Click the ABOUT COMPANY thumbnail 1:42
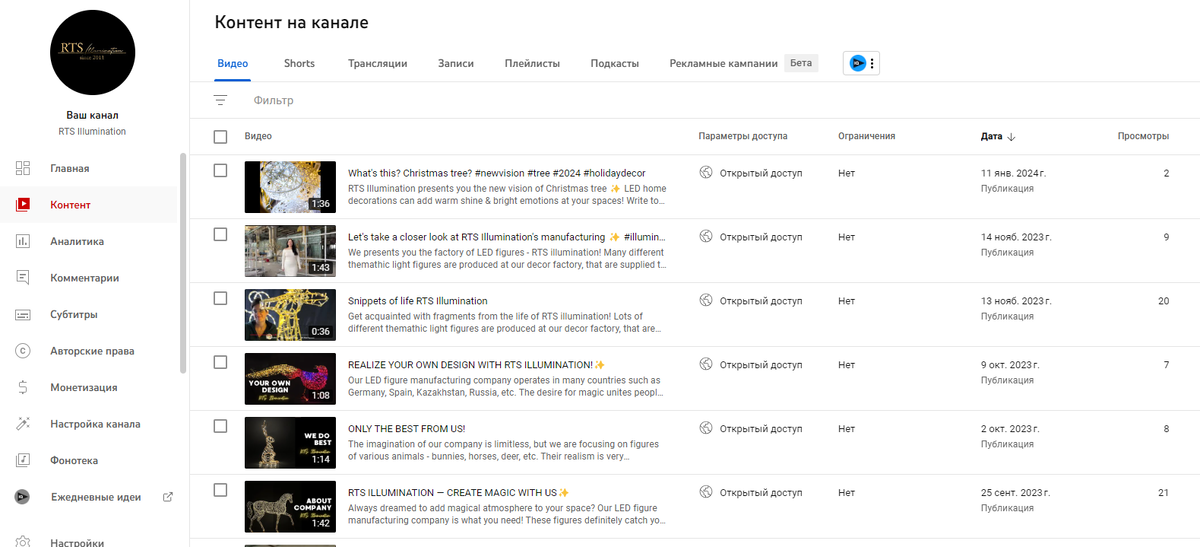This screenshot has width=1200, height=547. [290, 507]
